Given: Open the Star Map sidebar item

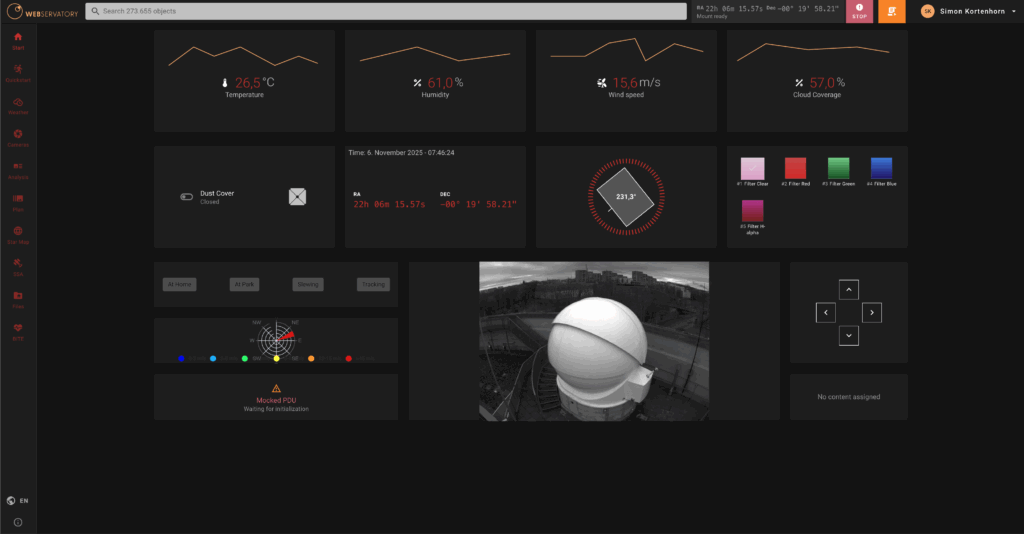Looking at the screenshot, I should click(x=17, y=235).
